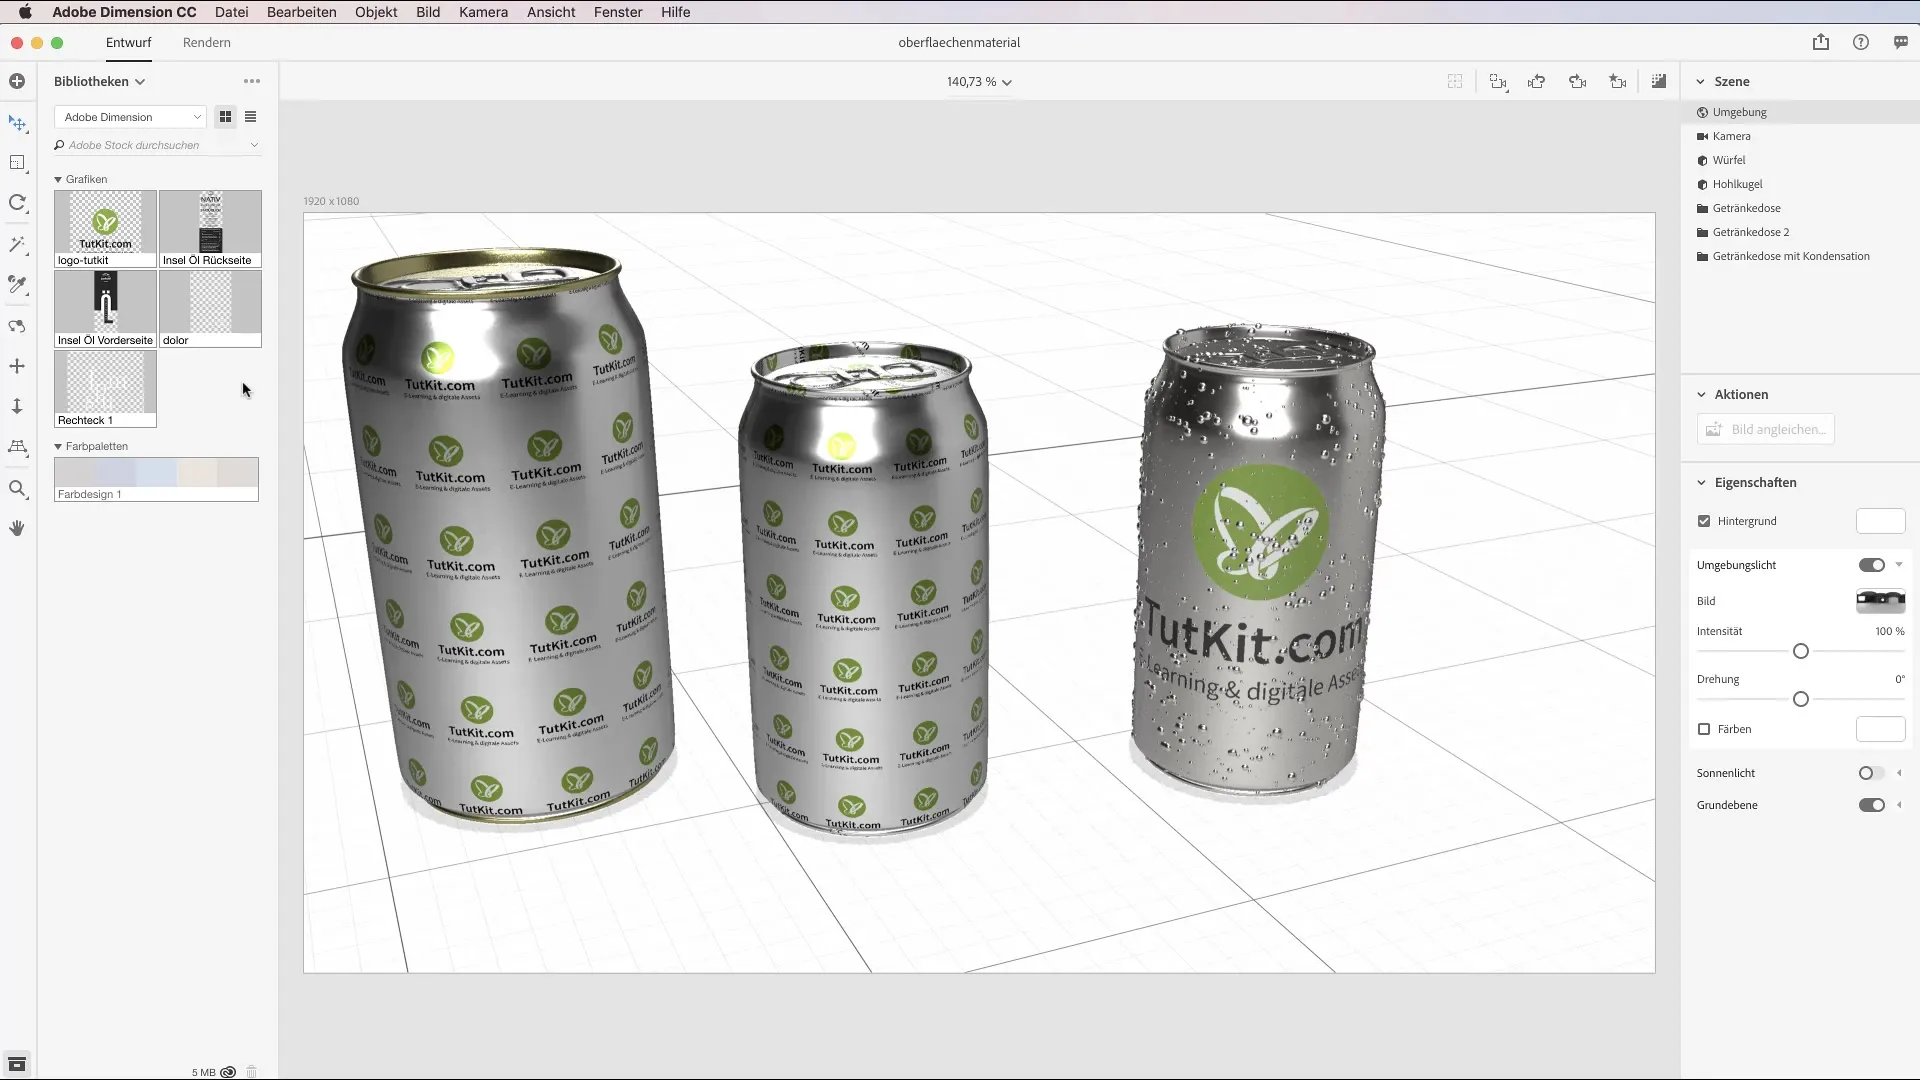The image size is (1920, 1080).
Task: Open the feedback speech bubble icon
Action: (1901, 42)
